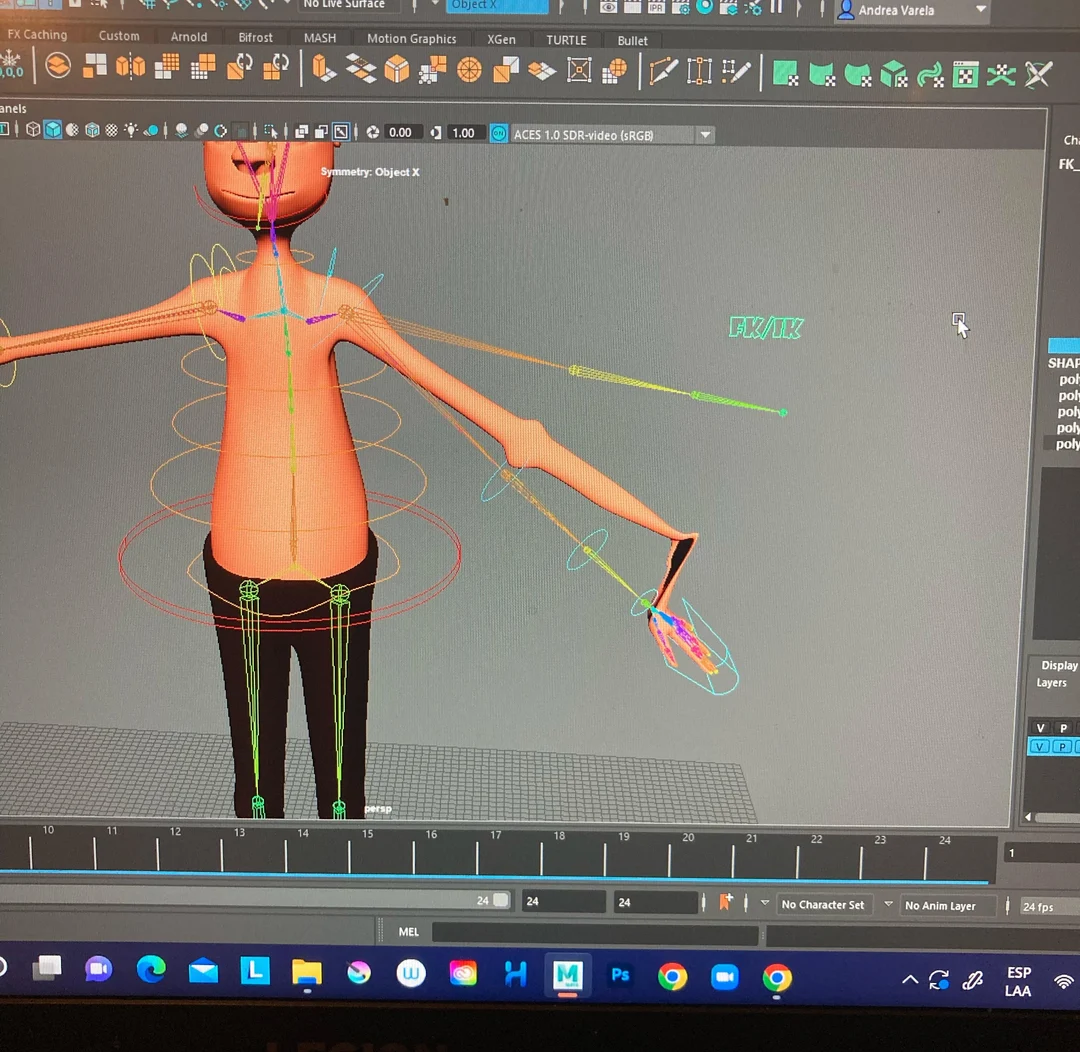The width and height of the screenshot is (1080, 1052).
Task: Toggle the blue shaded cube display icon
Action: click(53, 130)
